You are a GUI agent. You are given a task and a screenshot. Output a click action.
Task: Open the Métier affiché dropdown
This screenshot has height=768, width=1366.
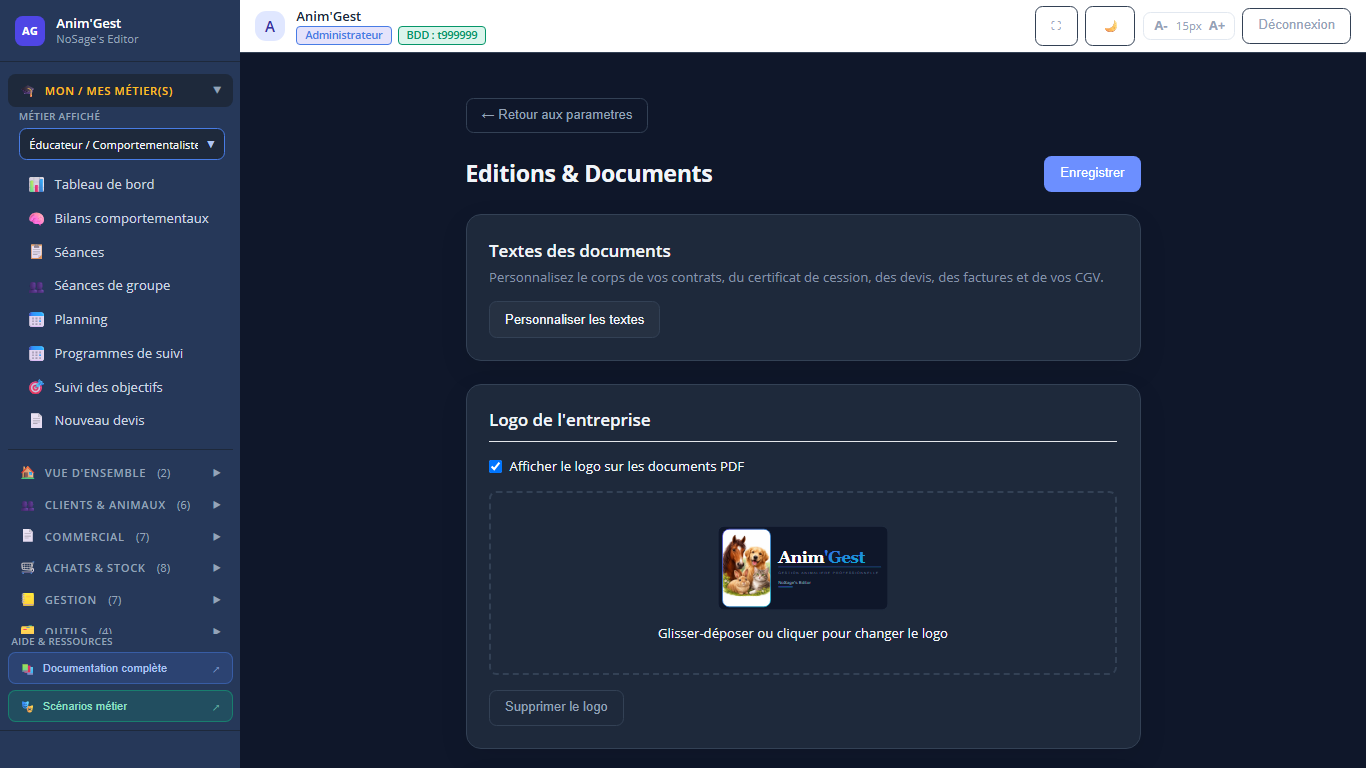(122, 144)
